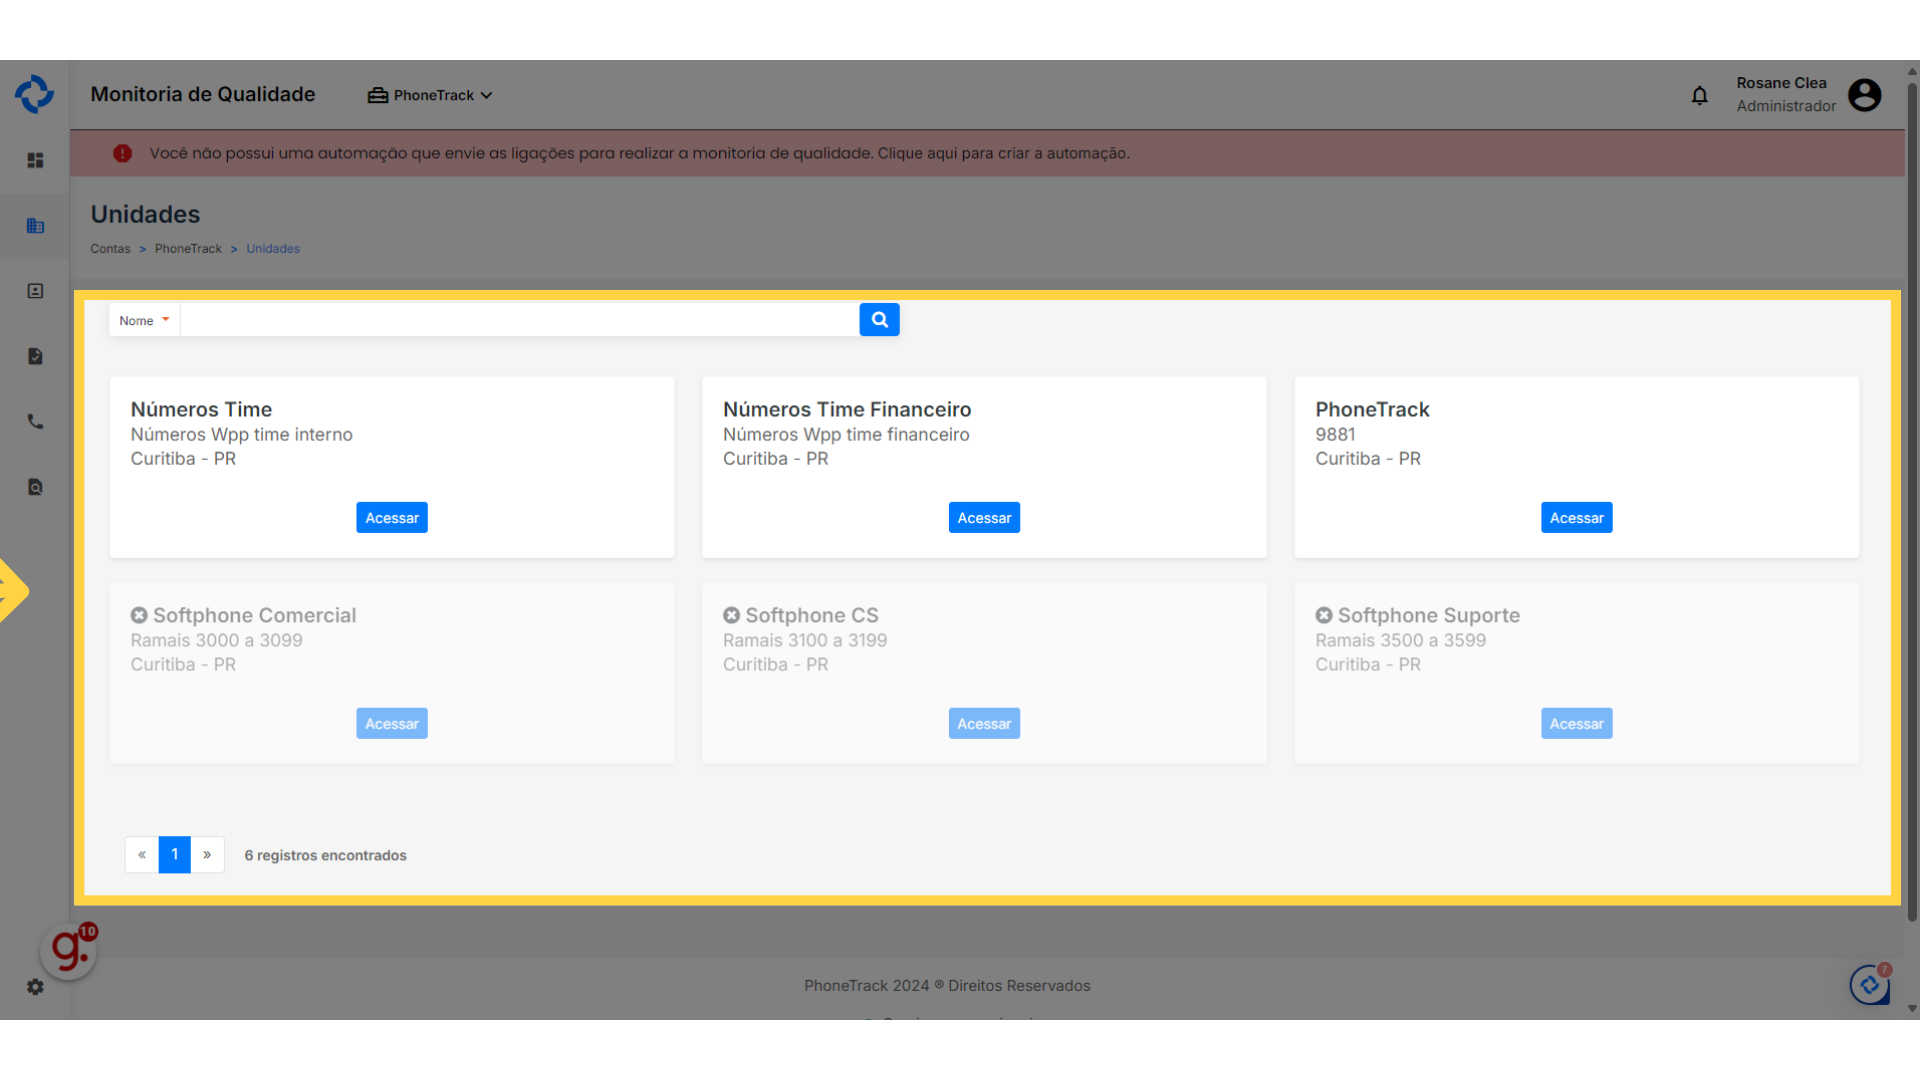Select page 1 in pagination
Image resolution: width=1920 pixels, height=1080 pixels.
175,855
